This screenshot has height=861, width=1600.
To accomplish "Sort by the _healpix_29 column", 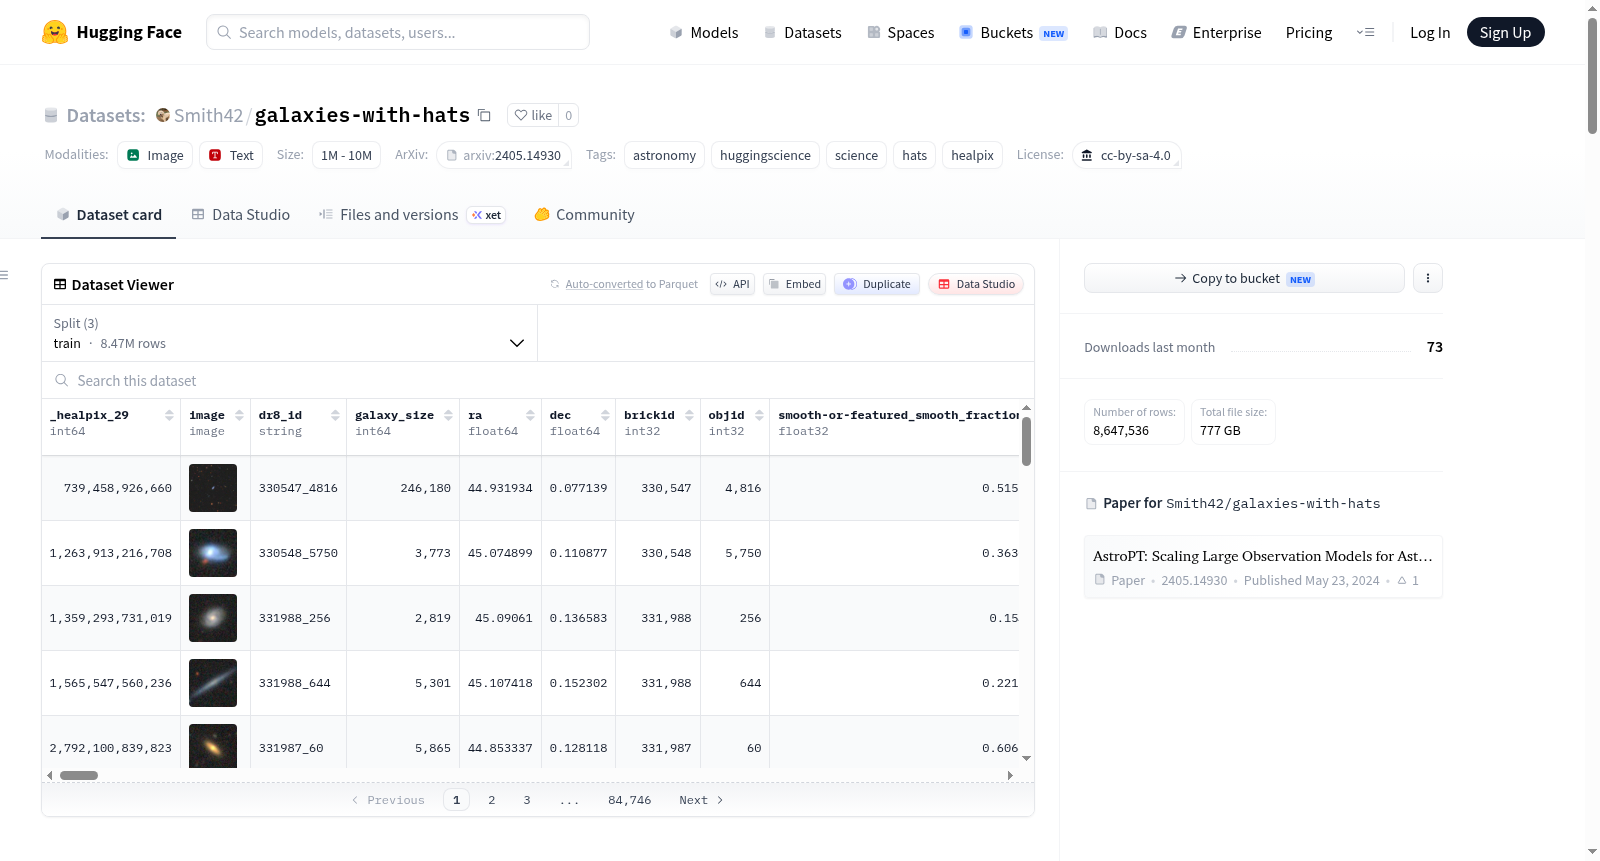I will pyautogui.click(x=169, y=415).
